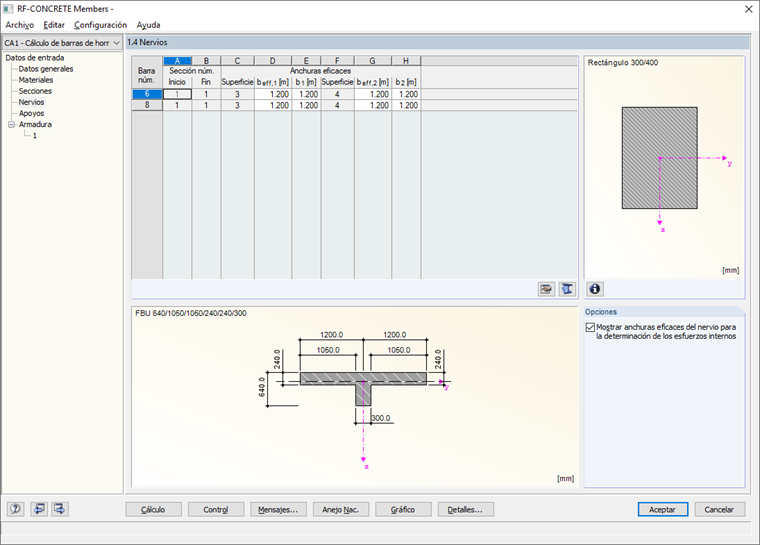Select Secciones in the tree

point(35,91)
